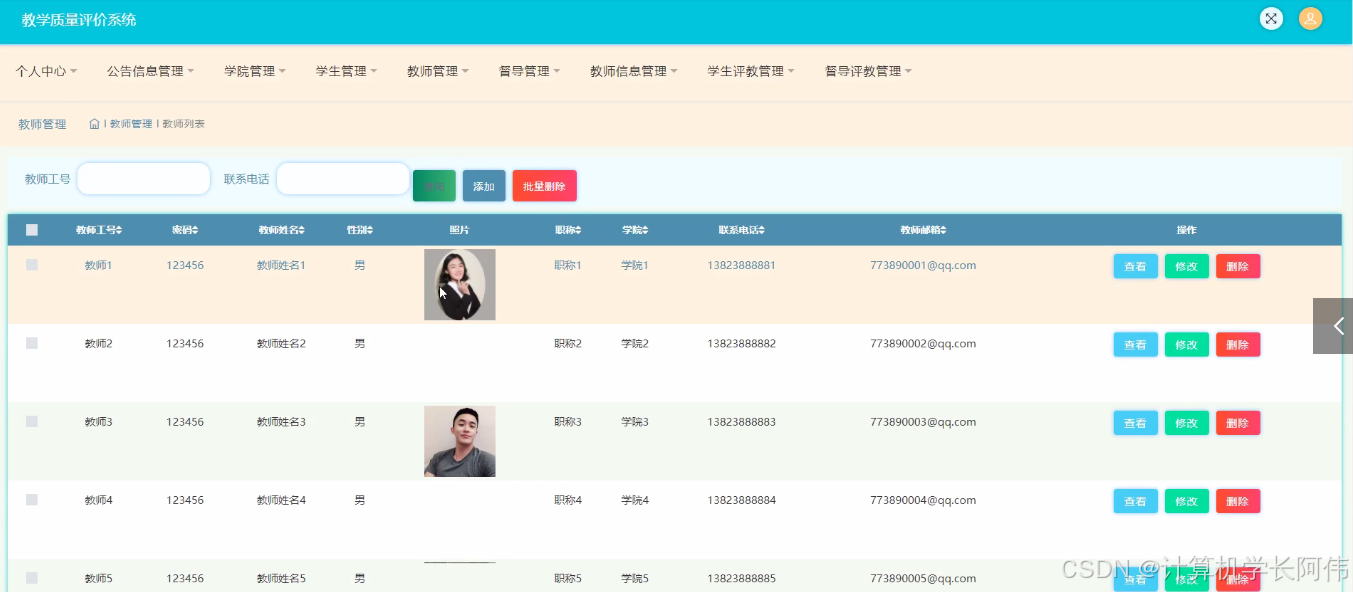Sort by 教师工号 column sort arrows
Viewport: 1353px width, 592px height.
119,230
